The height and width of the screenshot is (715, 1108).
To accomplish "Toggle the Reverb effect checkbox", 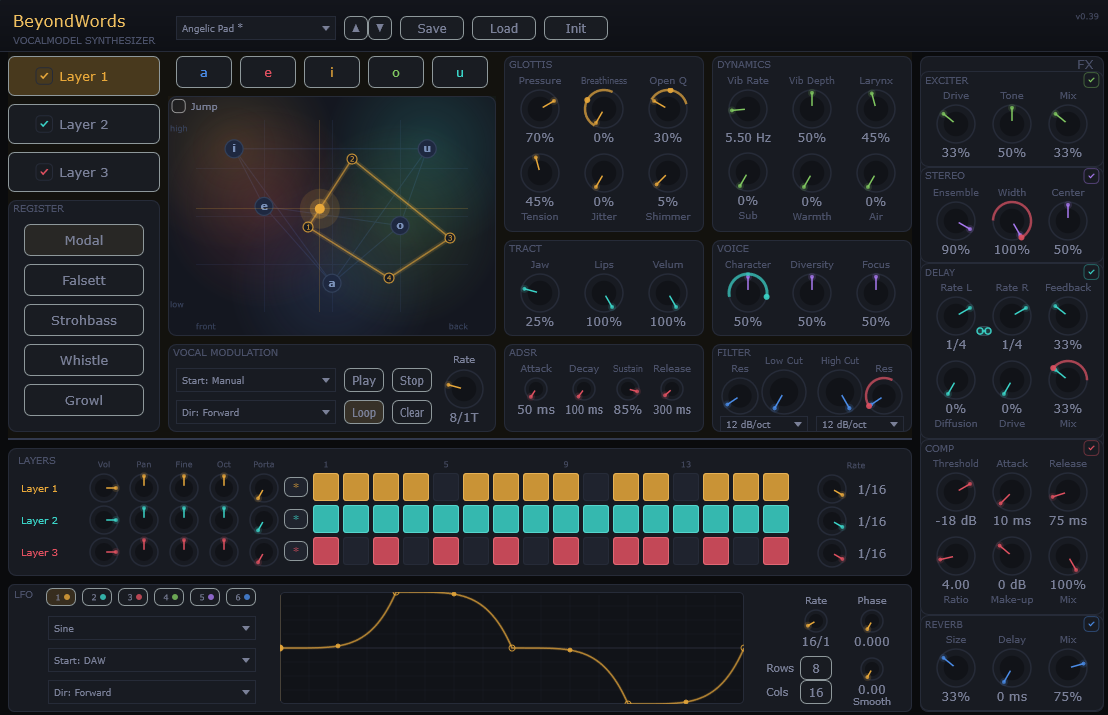I will [1091, 624].
